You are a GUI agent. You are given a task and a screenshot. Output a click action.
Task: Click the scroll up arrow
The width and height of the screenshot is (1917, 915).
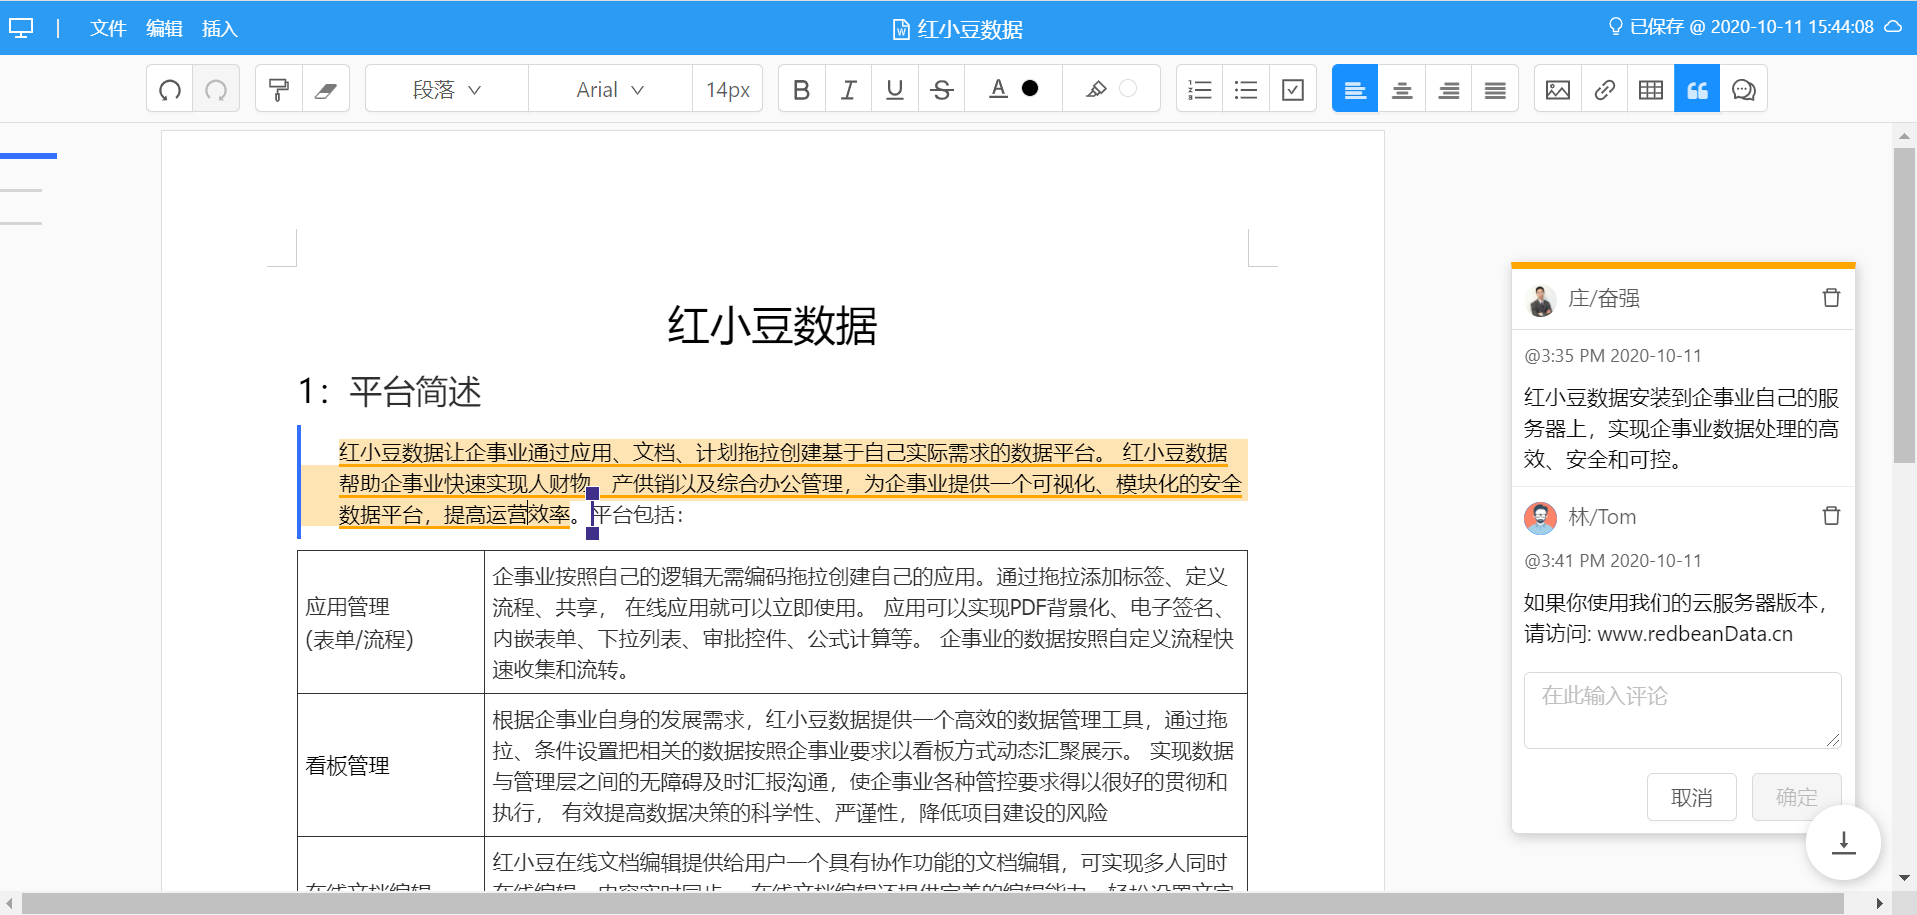point(1904,135)
